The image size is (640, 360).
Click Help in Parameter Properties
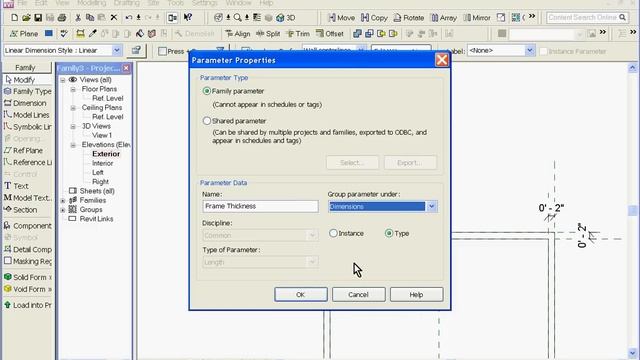[416, 294]
